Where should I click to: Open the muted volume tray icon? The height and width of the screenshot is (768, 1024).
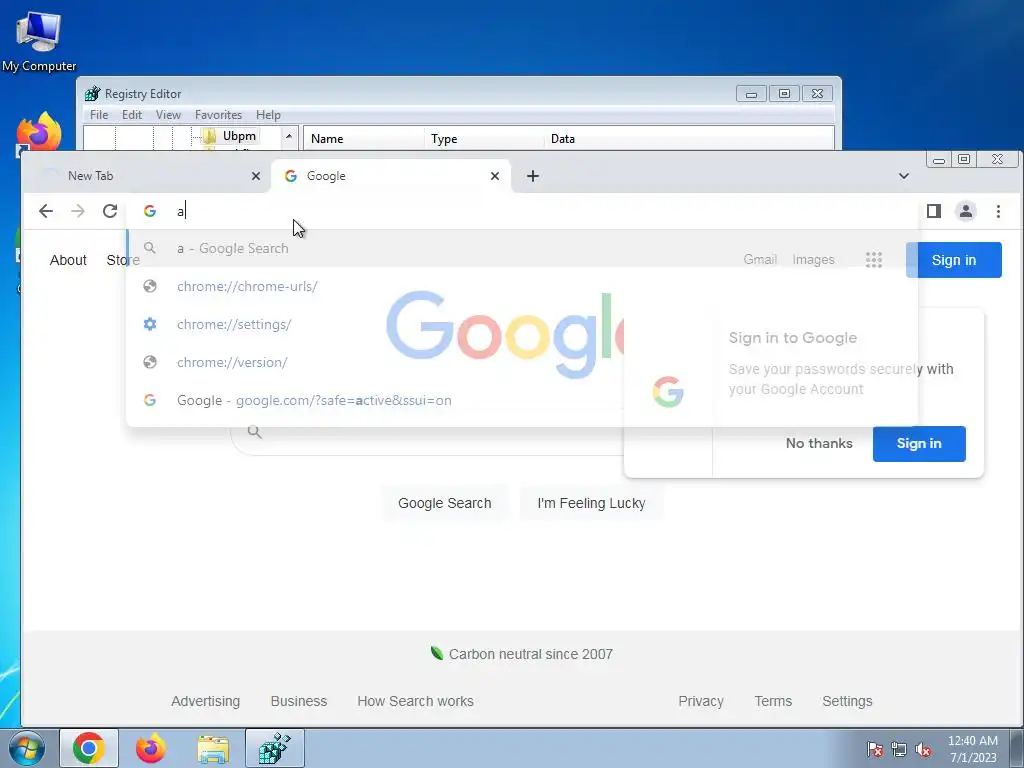pyautogui.click(x=923, y=749)
